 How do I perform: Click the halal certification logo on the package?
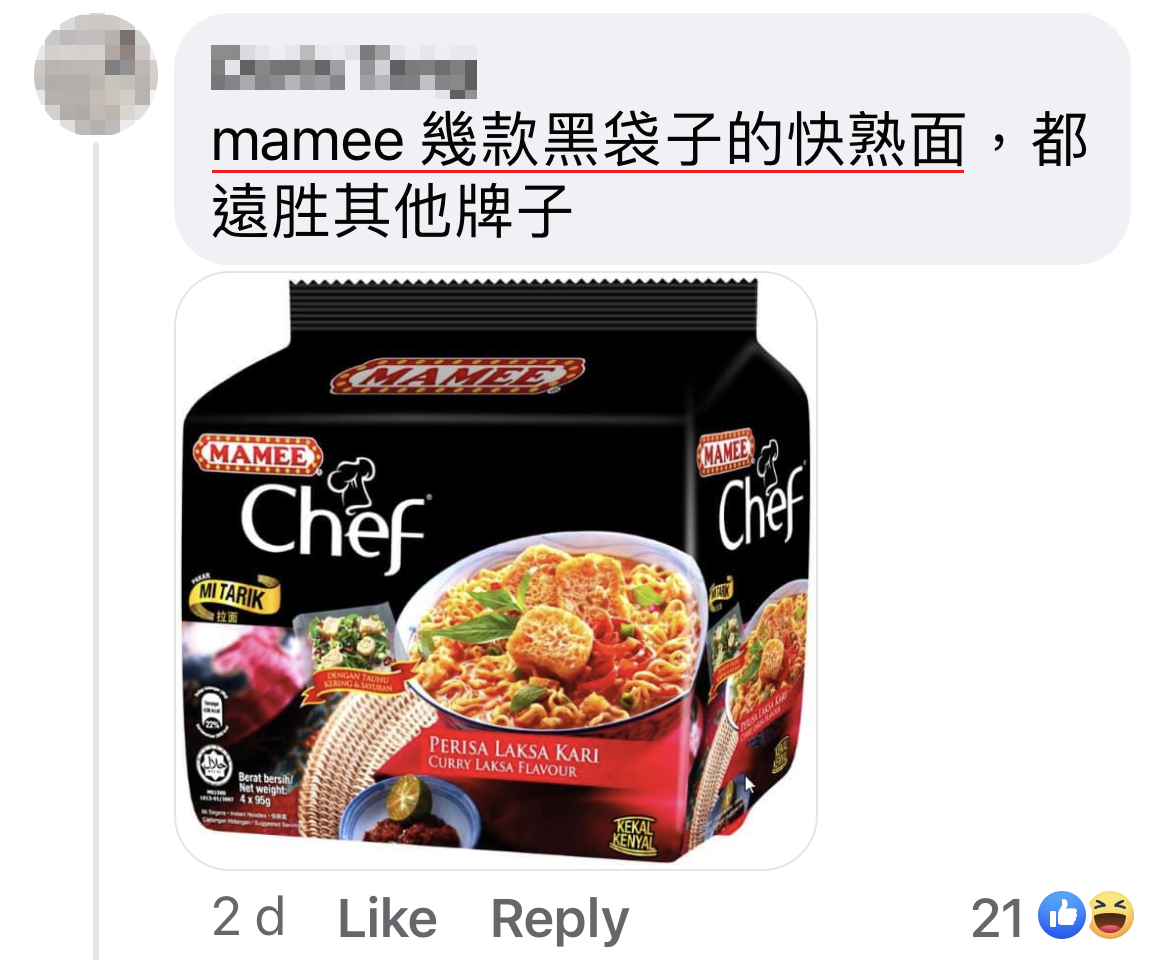point(214,765)
